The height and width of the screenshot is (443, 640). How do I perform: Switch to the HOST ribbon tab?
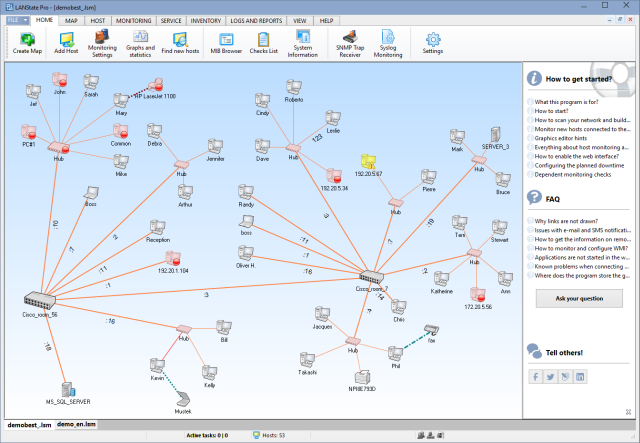click(98, 20)
